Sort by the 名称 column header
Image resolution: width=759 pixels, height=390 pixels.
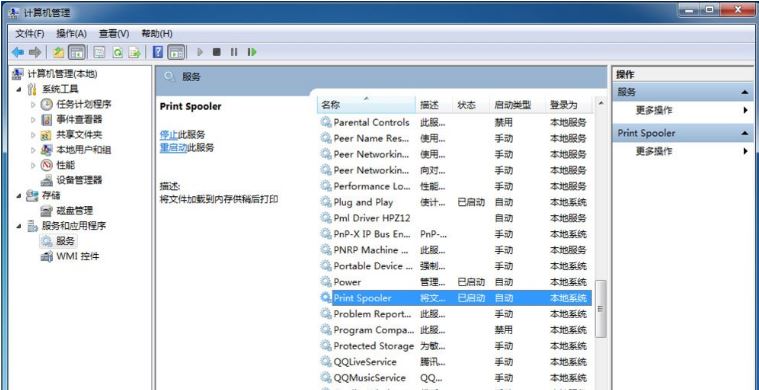(x=367, y=105)
